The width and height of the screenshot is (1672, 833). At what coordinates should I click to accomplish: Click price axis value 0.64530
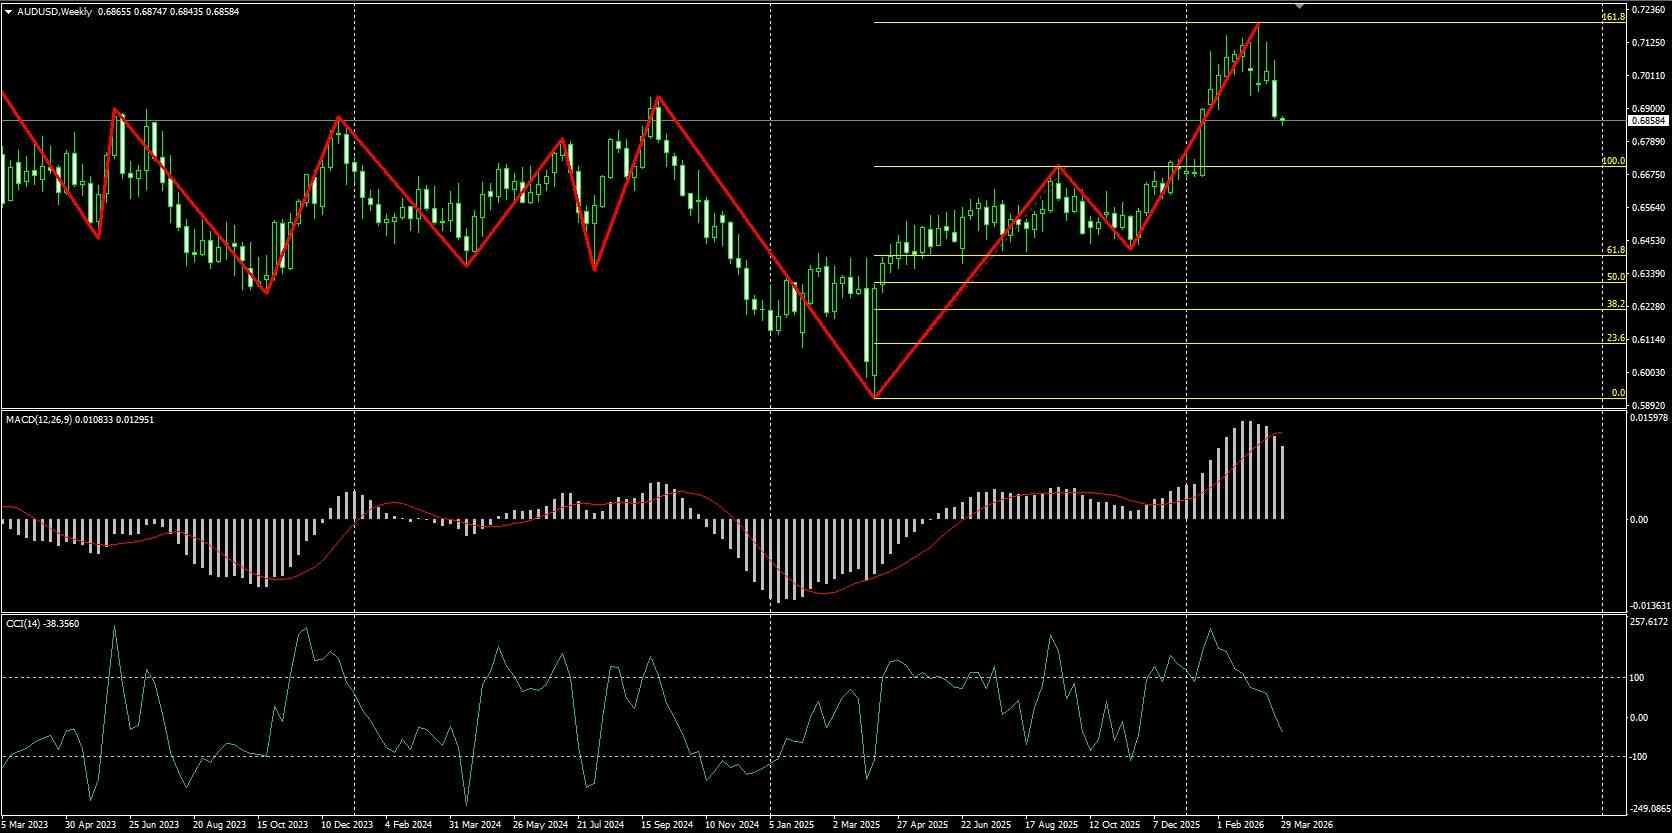[x=1647, y=241]
